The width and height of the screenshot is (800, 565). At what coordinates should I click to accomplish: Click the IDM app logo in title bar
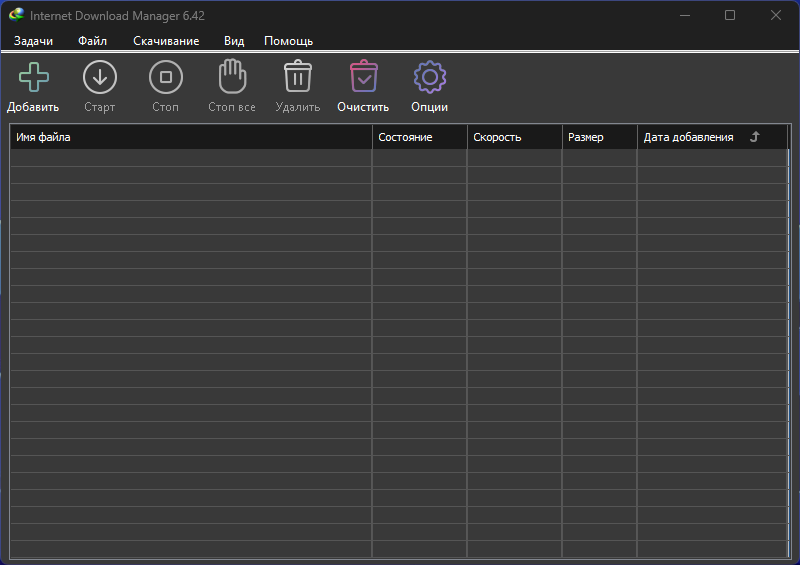[x=16, y=15]
